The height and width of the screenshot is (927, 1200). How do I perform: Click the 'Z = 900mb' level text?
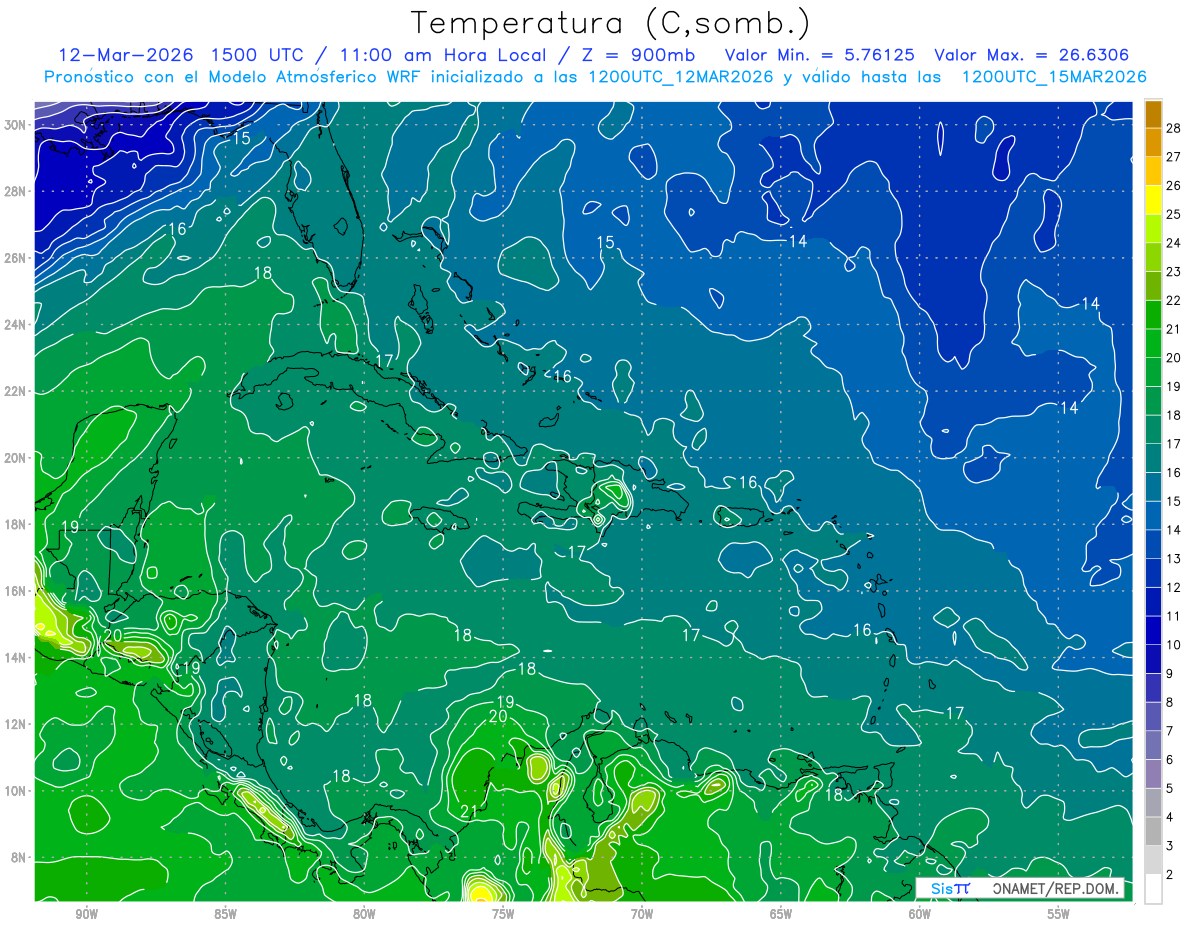click(x=637, y=55)
